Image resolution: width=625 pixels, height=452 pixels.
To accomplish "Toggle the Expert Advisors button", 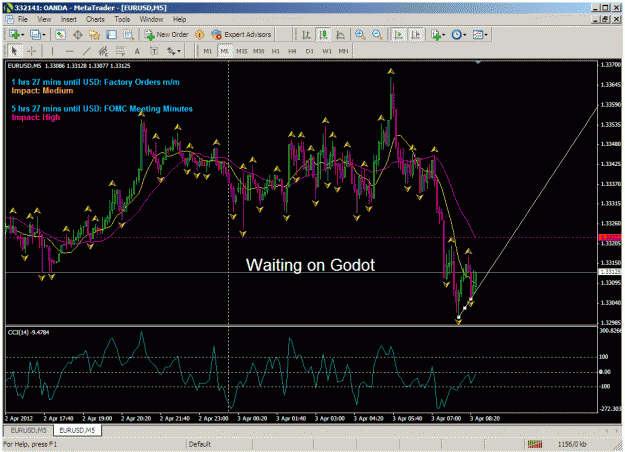I will click(242, 35).
